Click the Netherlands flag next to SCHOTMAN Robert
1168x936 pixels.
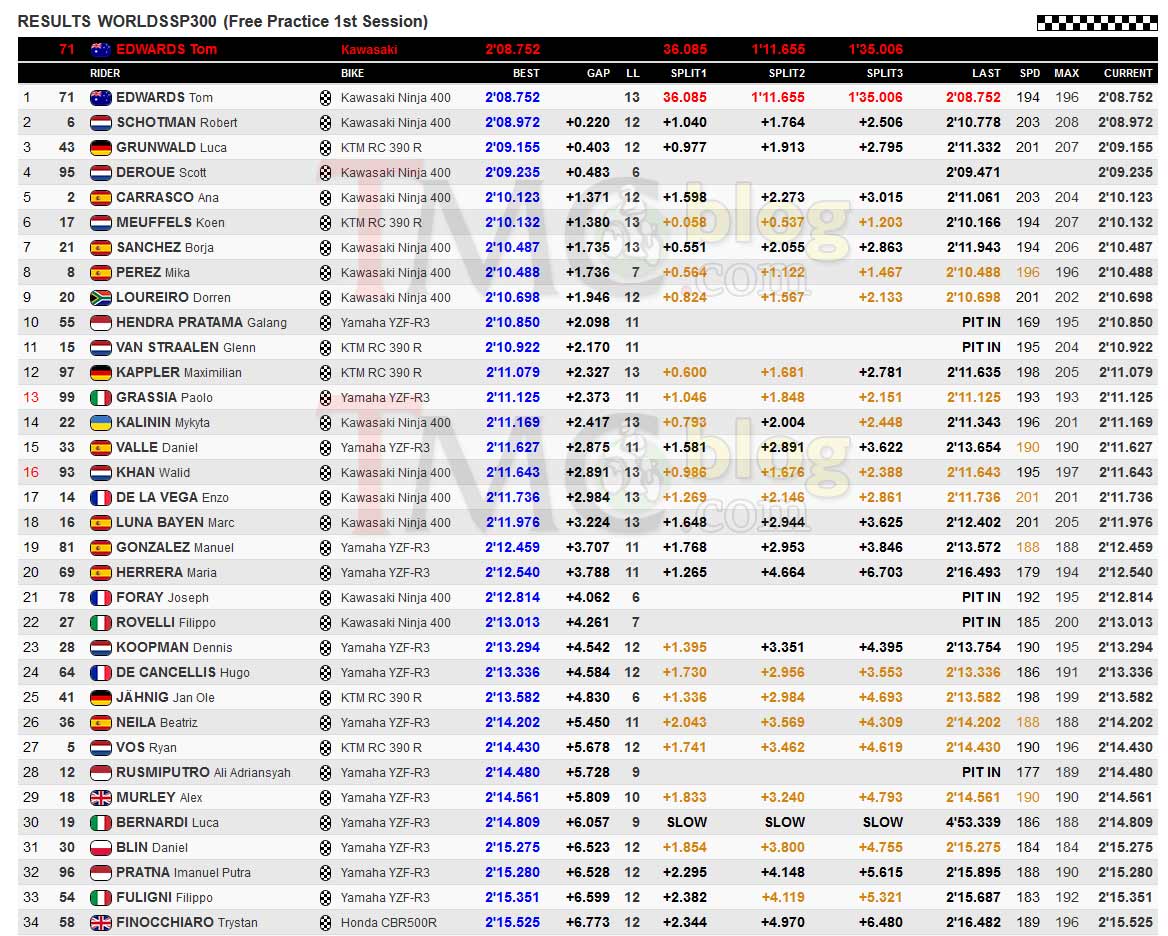(101, 123)
